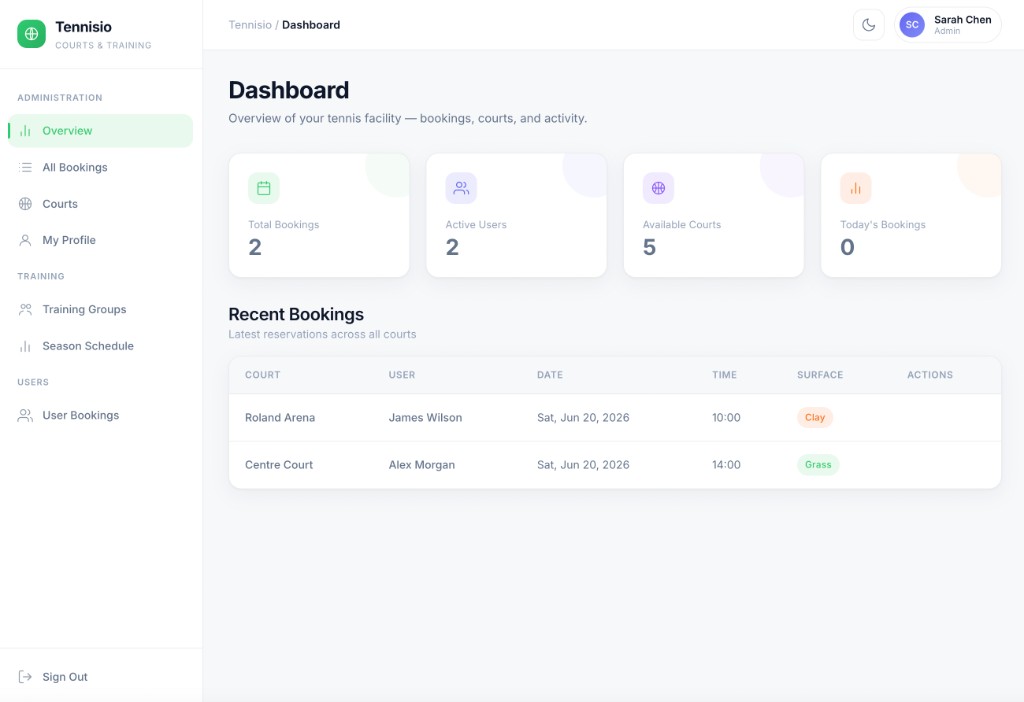
Task: Click the USER column header
Action: (x=402, y=375)
